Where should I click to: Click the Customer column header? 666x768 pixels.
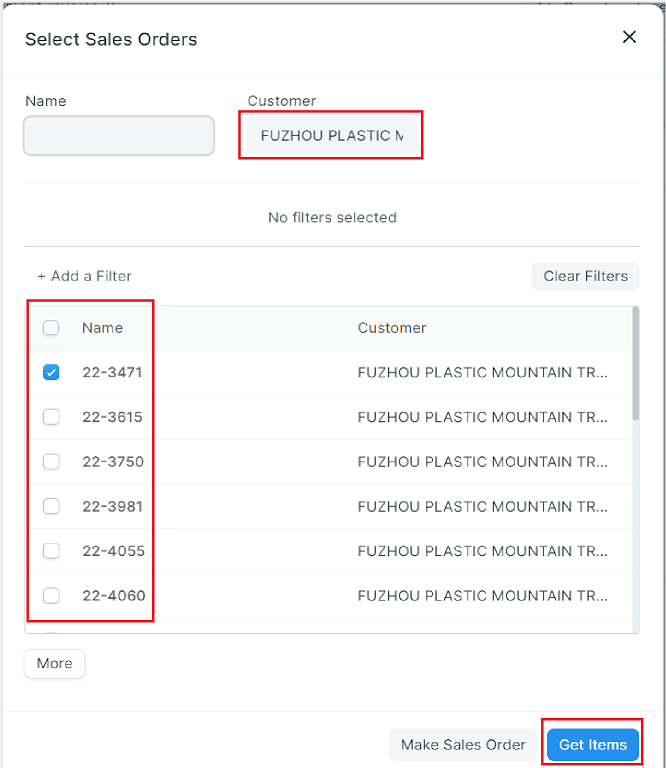(392, 328)
